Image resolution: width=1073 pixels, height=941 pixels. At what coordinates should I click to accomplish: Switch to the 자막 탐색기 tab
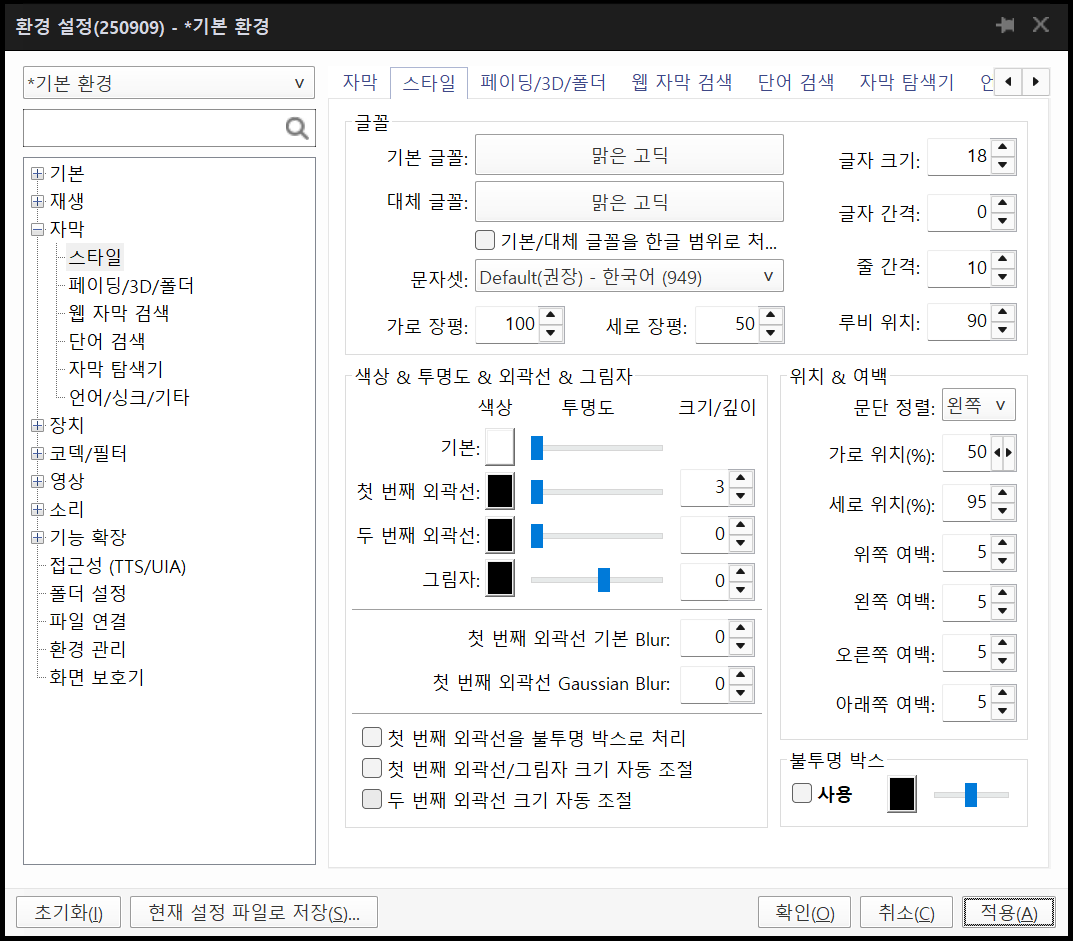pos(907,82)
